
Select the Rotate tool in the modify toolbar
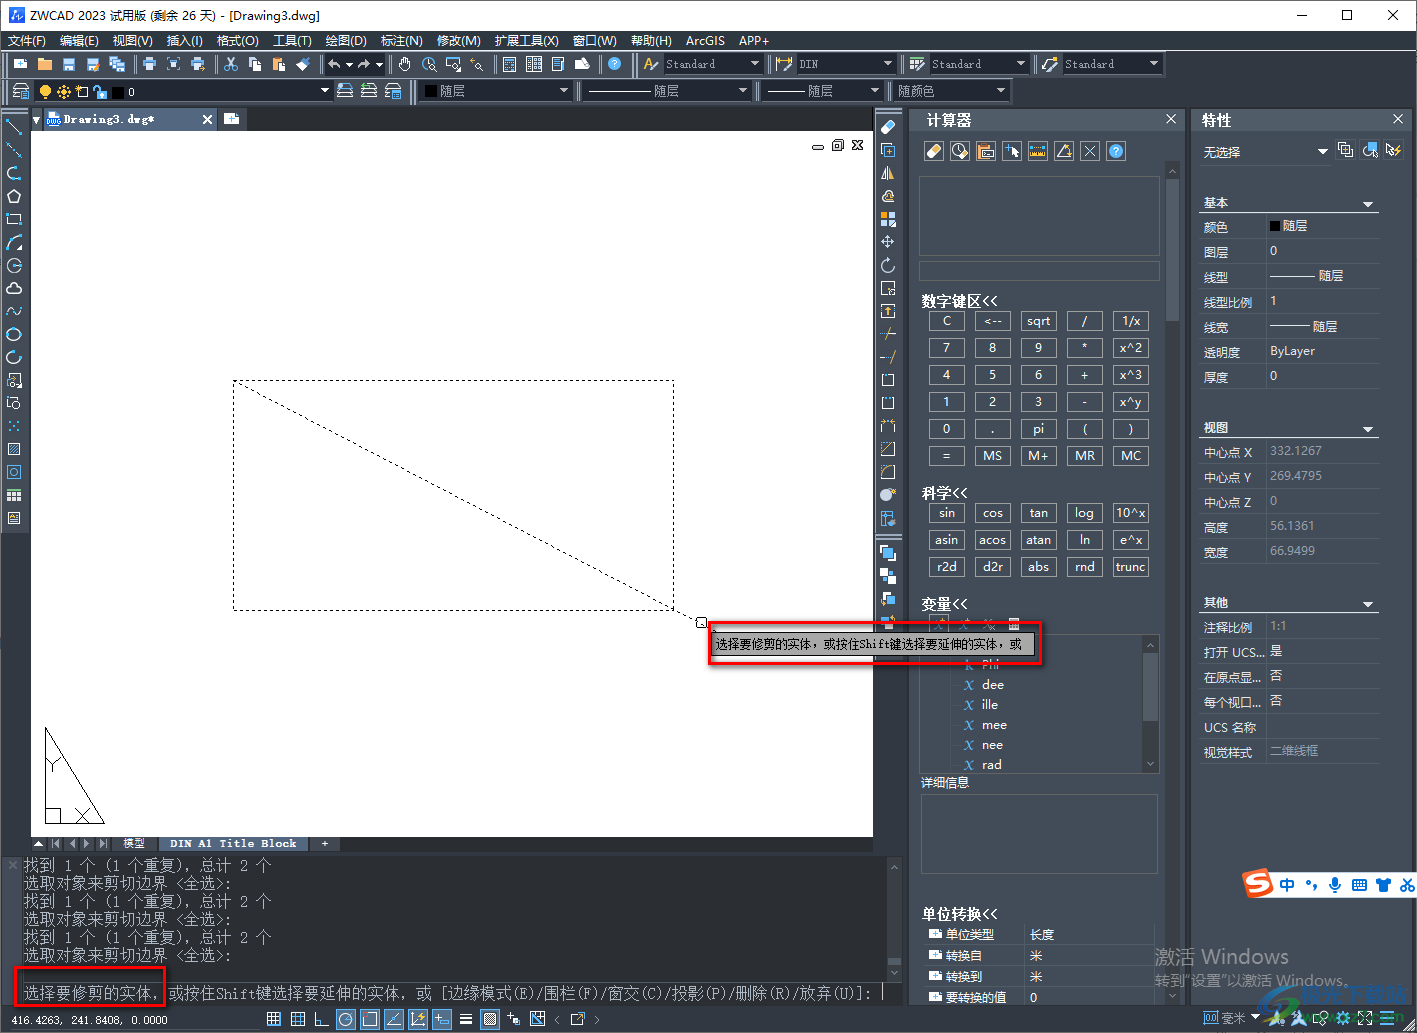click(x=887, y=265)
